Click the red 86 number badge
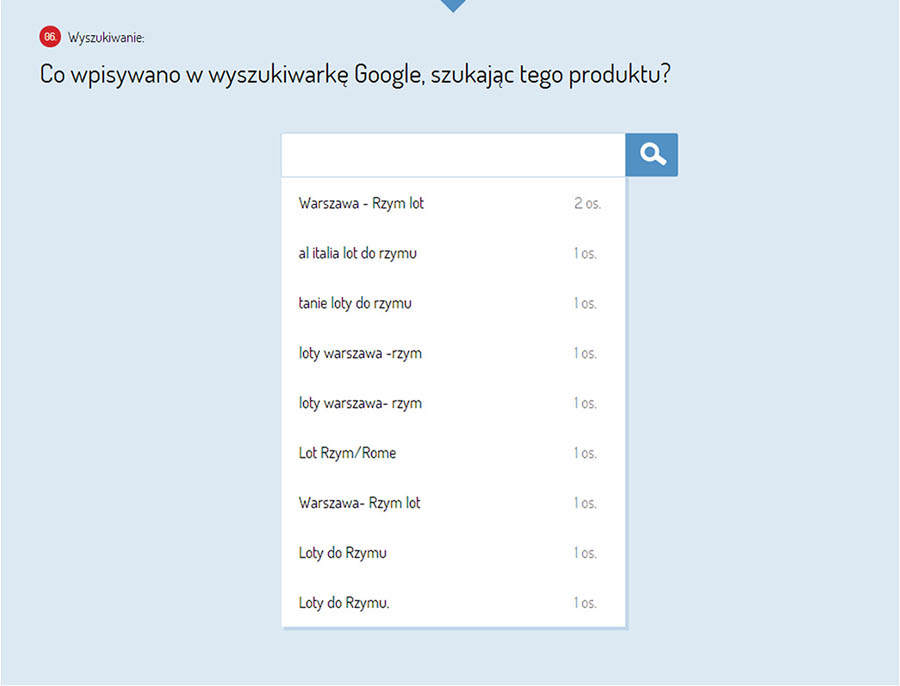Viewport: 900px width, 686px height. 50,37
